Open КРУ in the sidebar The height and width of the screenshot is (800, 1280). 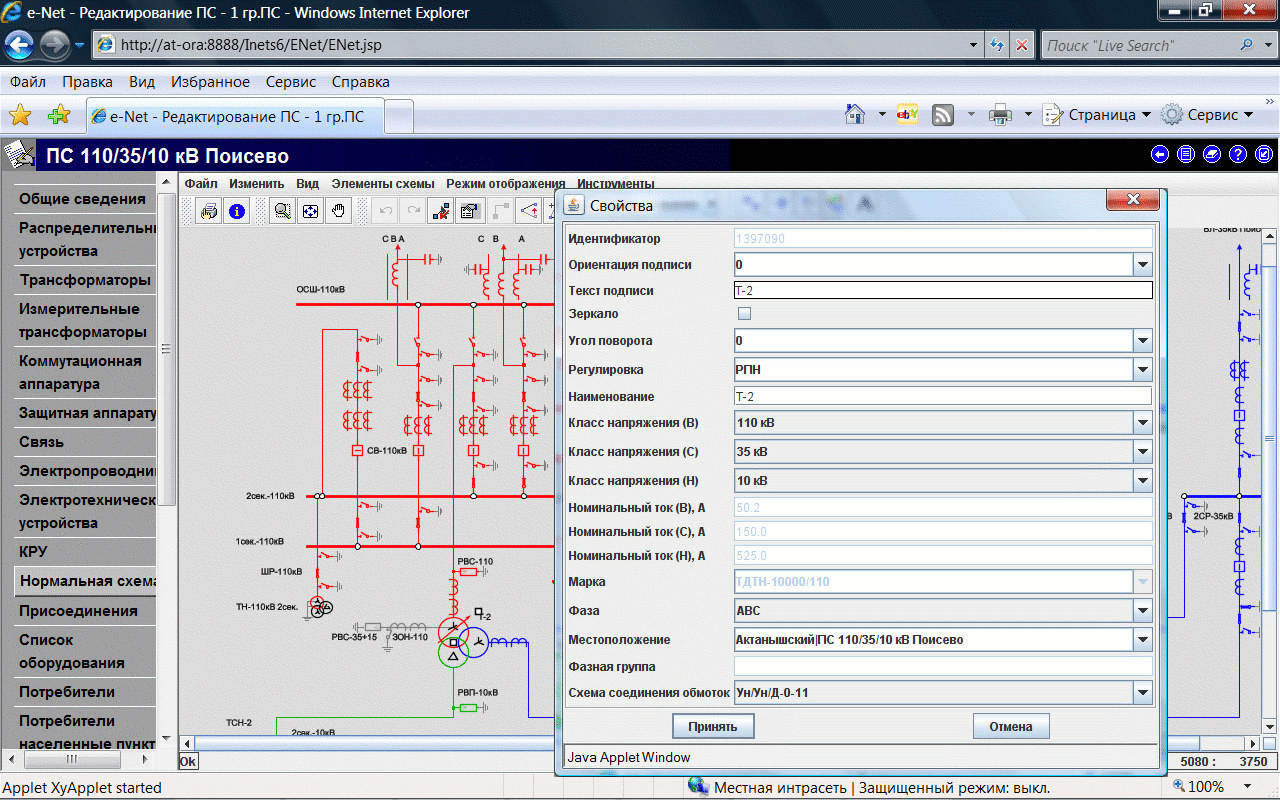click(x=84, y=552)
